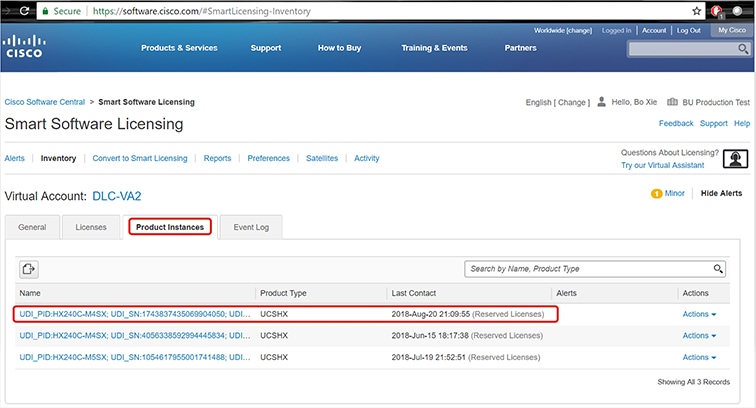Click the Cisco header search magnifier icon
Screen dimensions: 756x408
[743, 49]
